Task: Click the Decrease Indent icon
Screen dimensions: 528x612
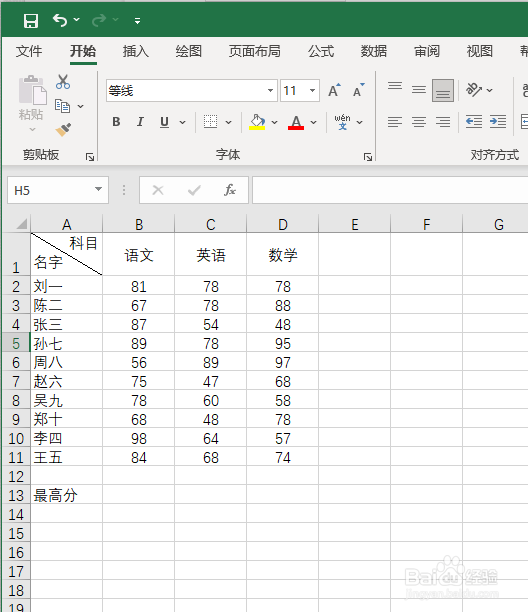Action: (474, 122)
